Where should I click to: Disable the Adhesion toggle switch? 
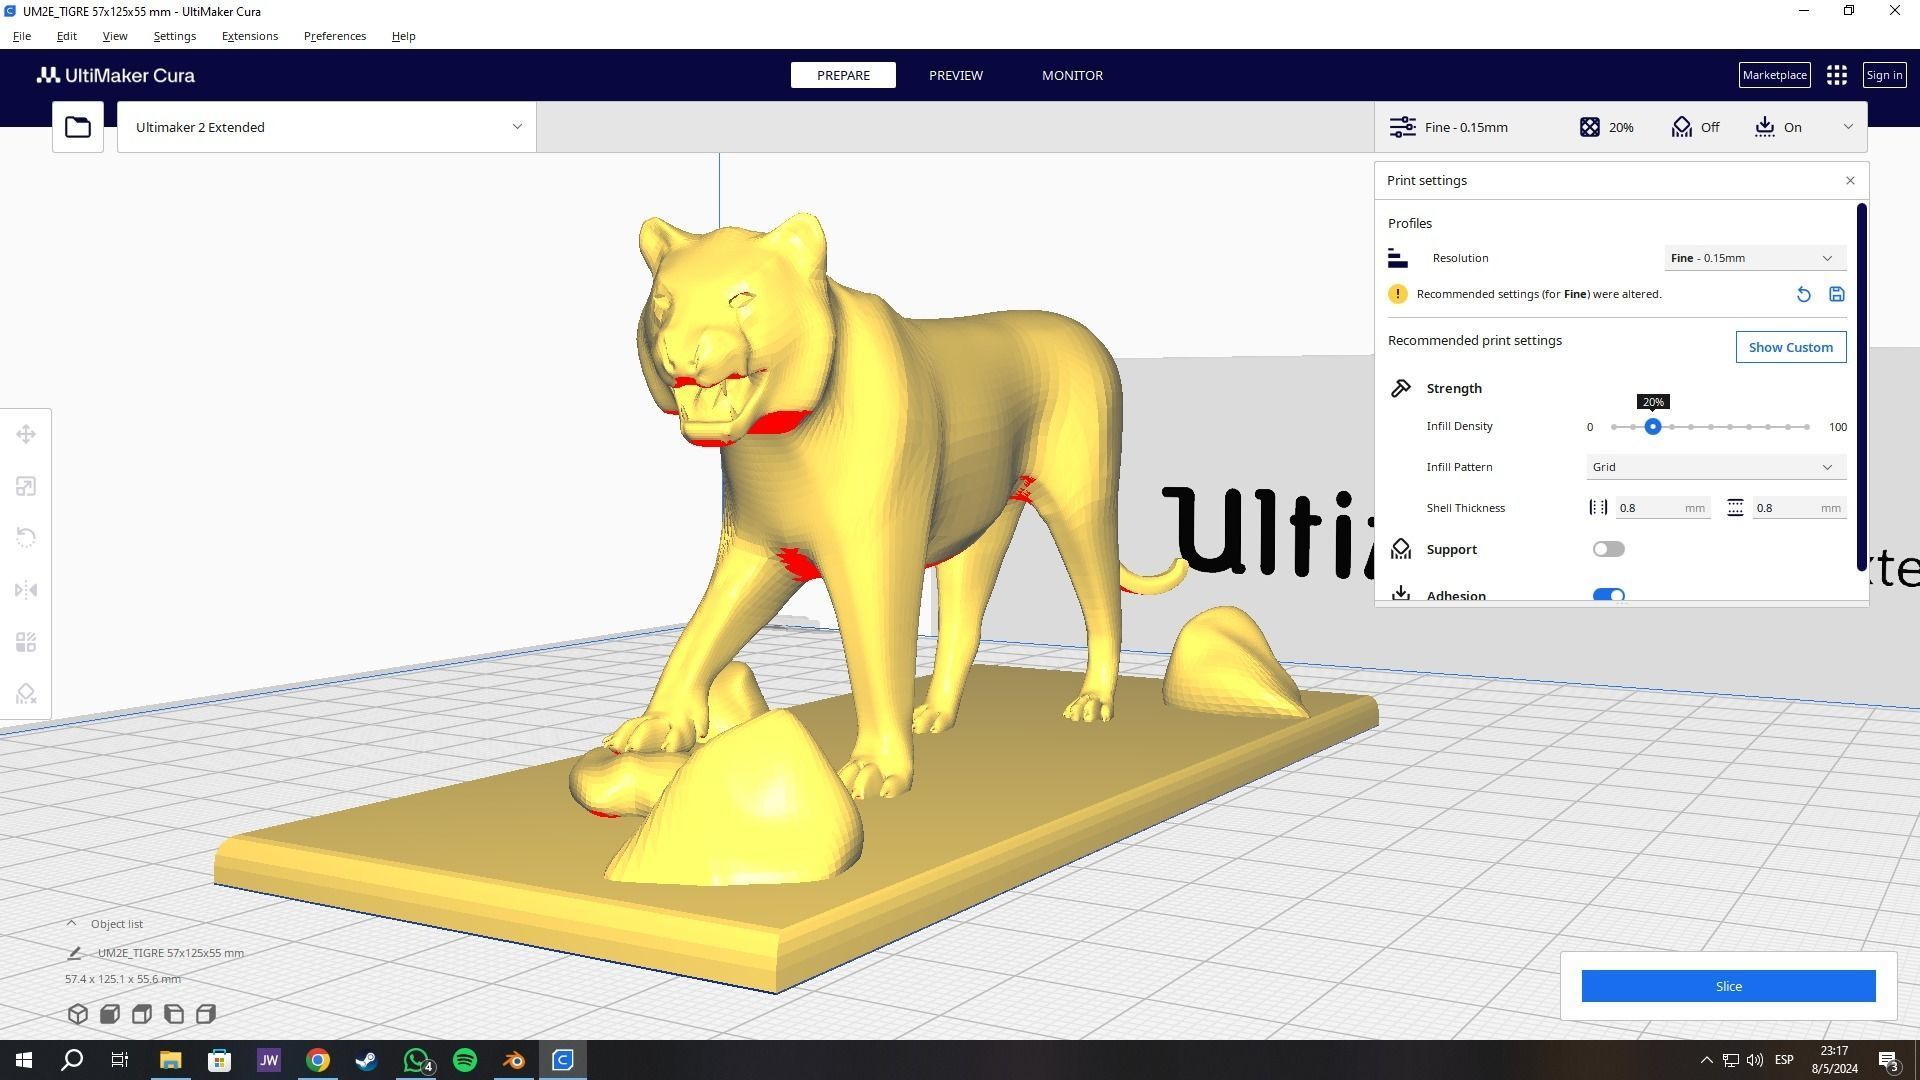pos(1608,595)
